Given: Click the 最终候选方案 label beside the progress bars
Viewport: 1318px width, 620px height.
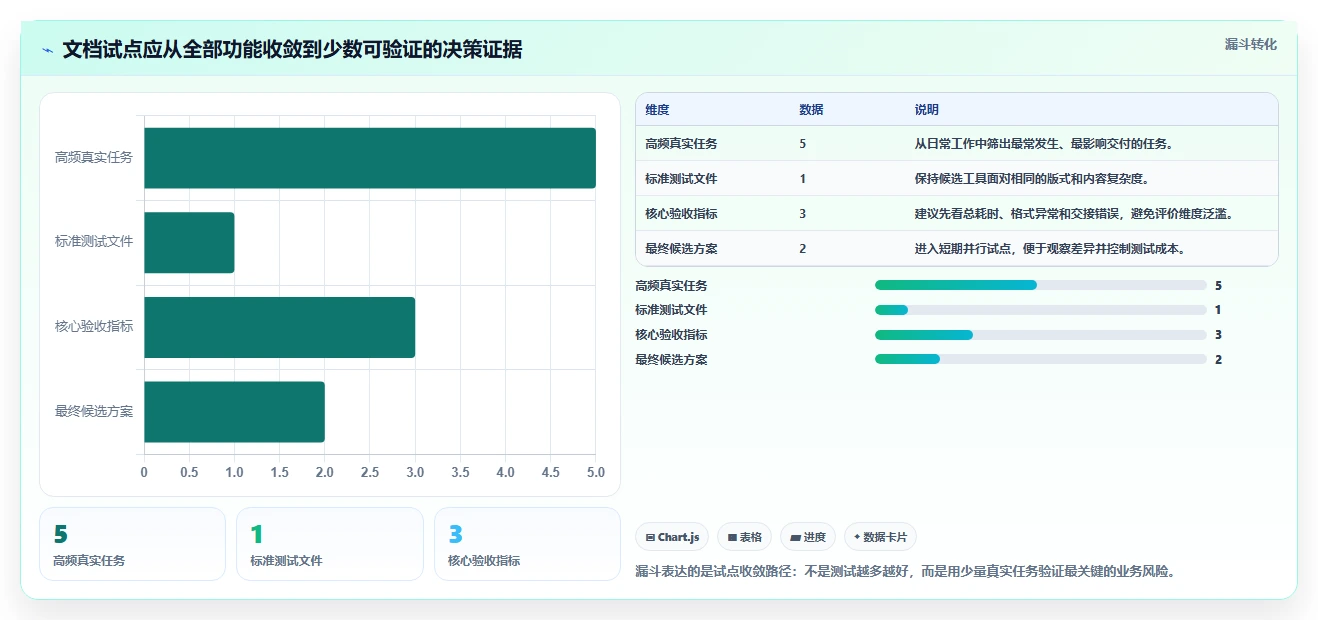Looking at the screenshot, I should (x=671, y=360).
